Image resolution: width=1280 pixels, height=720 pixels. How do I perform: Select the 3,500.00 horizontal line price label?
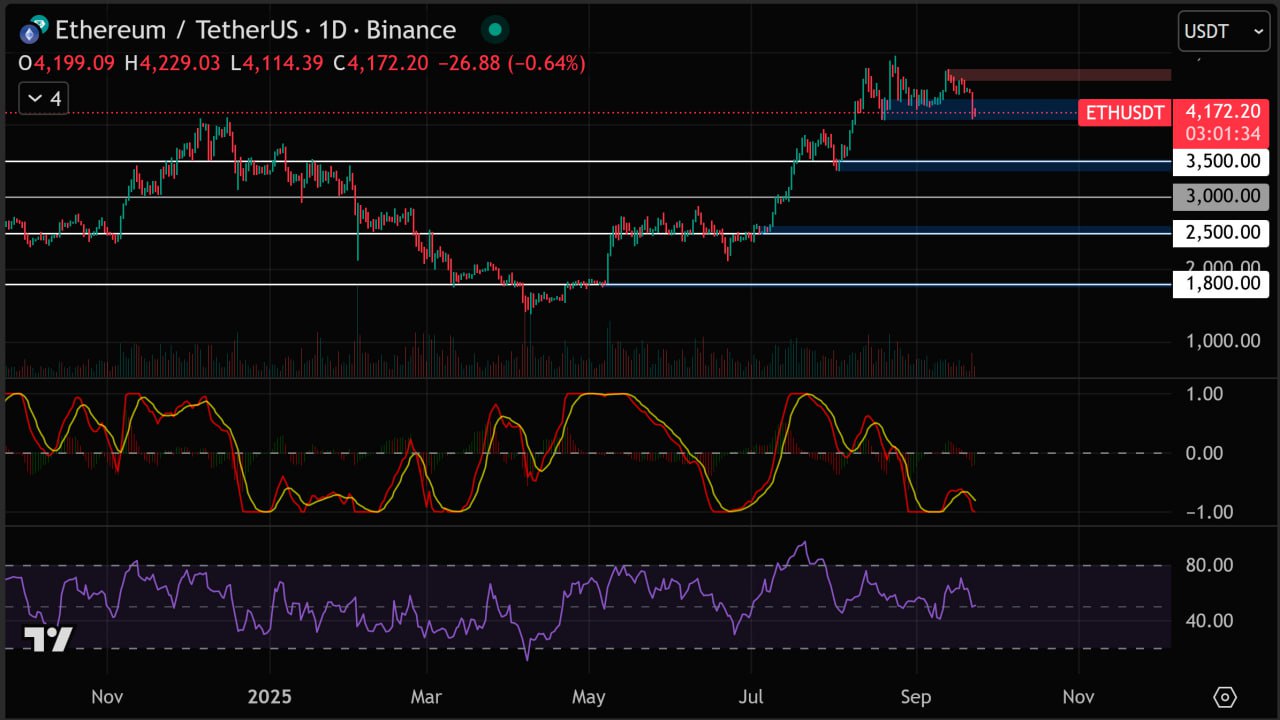(x=1222, y=161)
